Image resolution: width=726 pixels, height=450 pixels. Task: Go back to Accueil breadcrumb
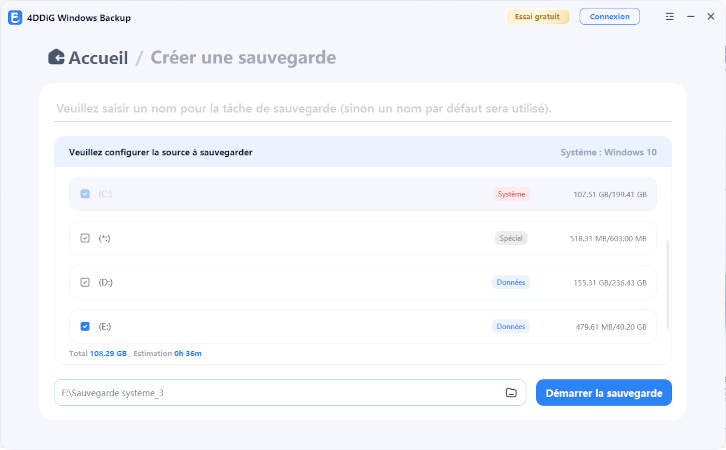point(98,57)
